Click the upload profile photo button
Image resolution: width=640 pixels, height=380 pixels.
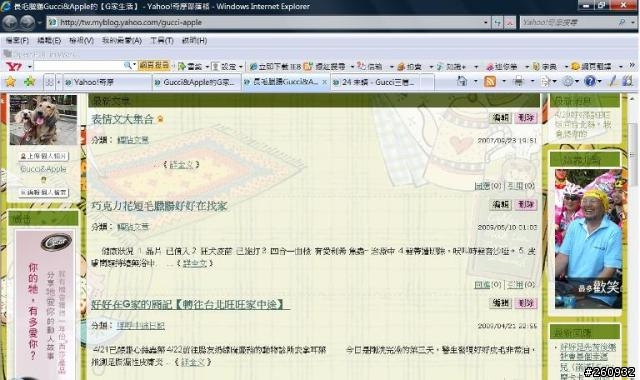coord(43,156)
